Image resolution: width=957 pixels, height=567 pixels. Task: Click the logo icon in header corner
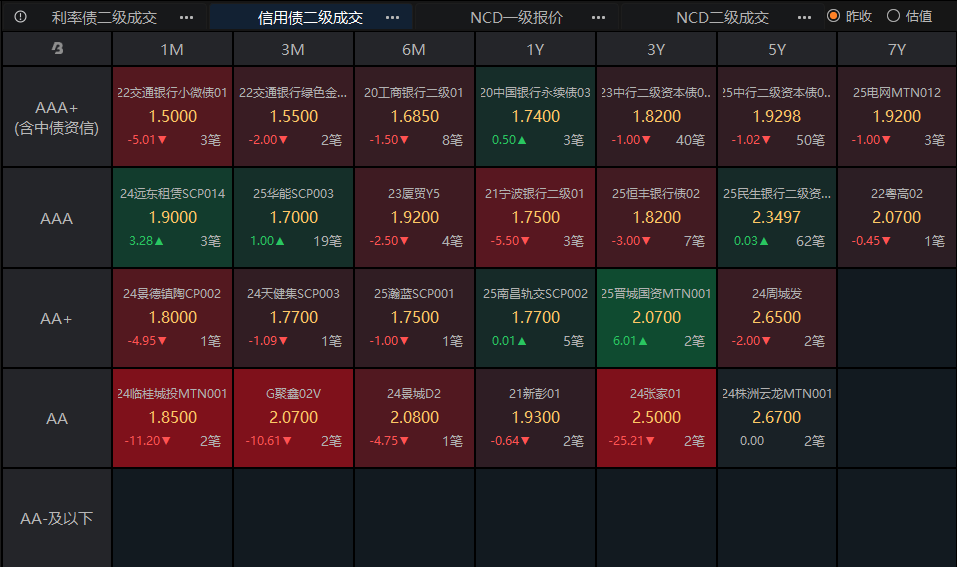point(57,48)
